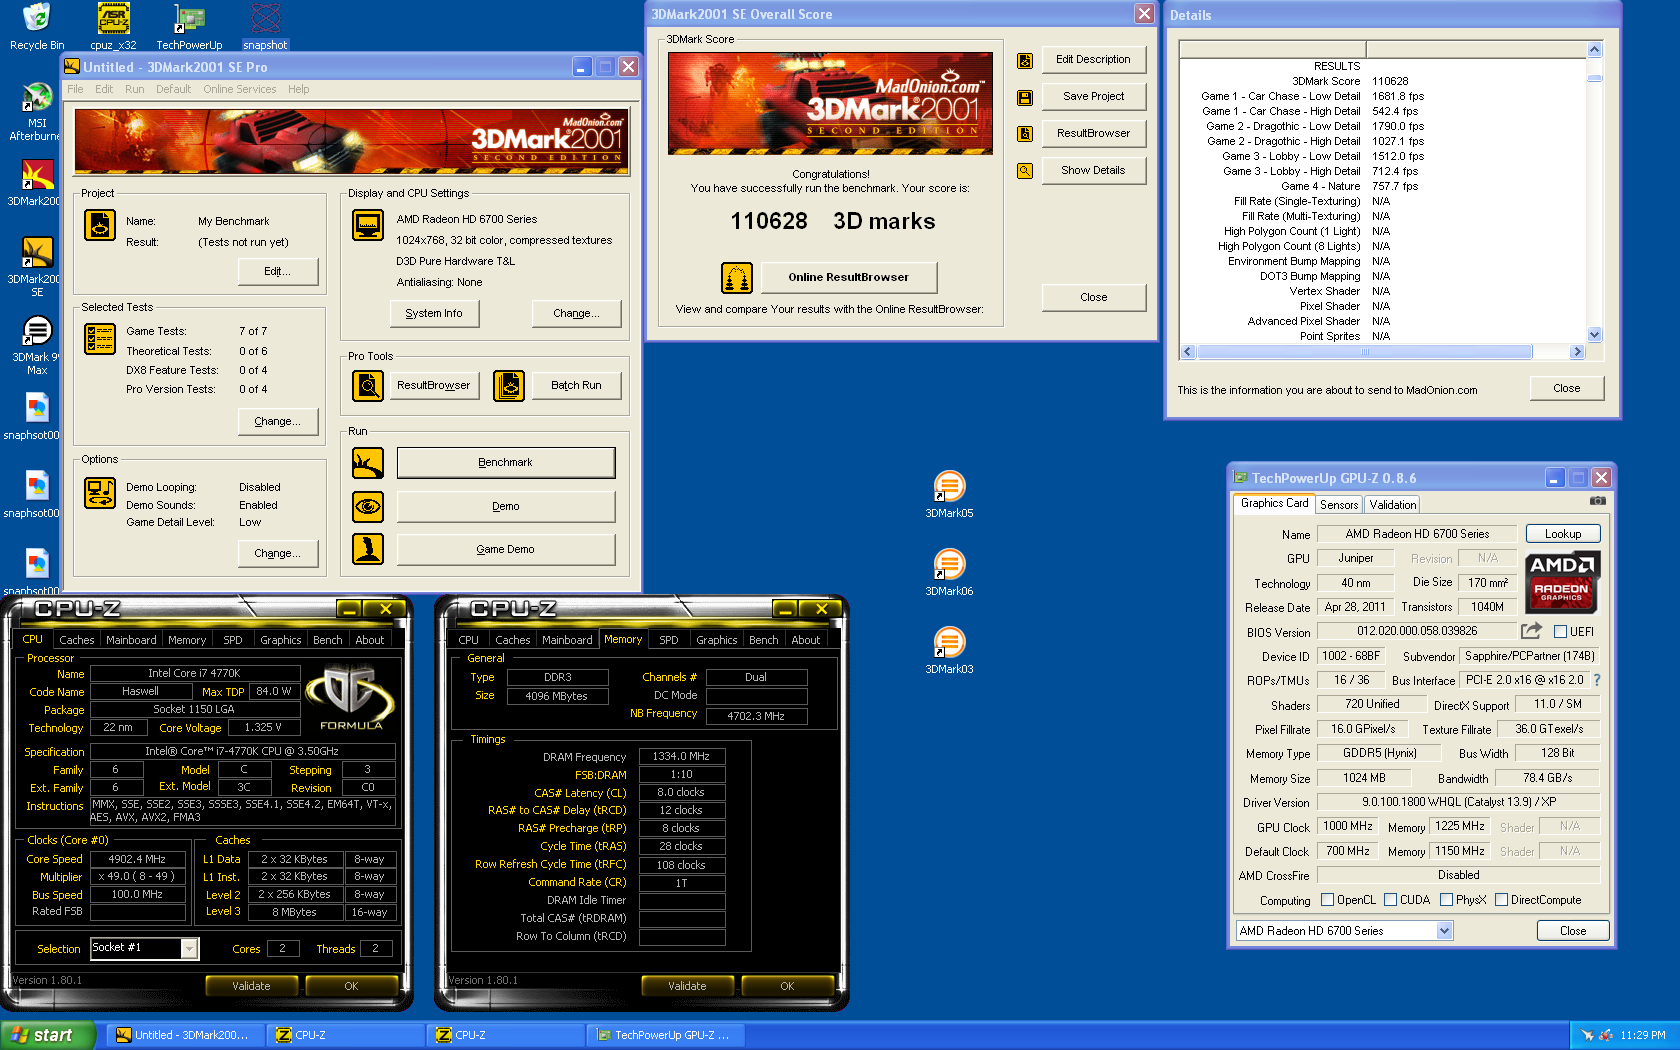This screenshot has width=1680, height=1050.
Task: Click the Save Project button
Action: point(1094,96)
